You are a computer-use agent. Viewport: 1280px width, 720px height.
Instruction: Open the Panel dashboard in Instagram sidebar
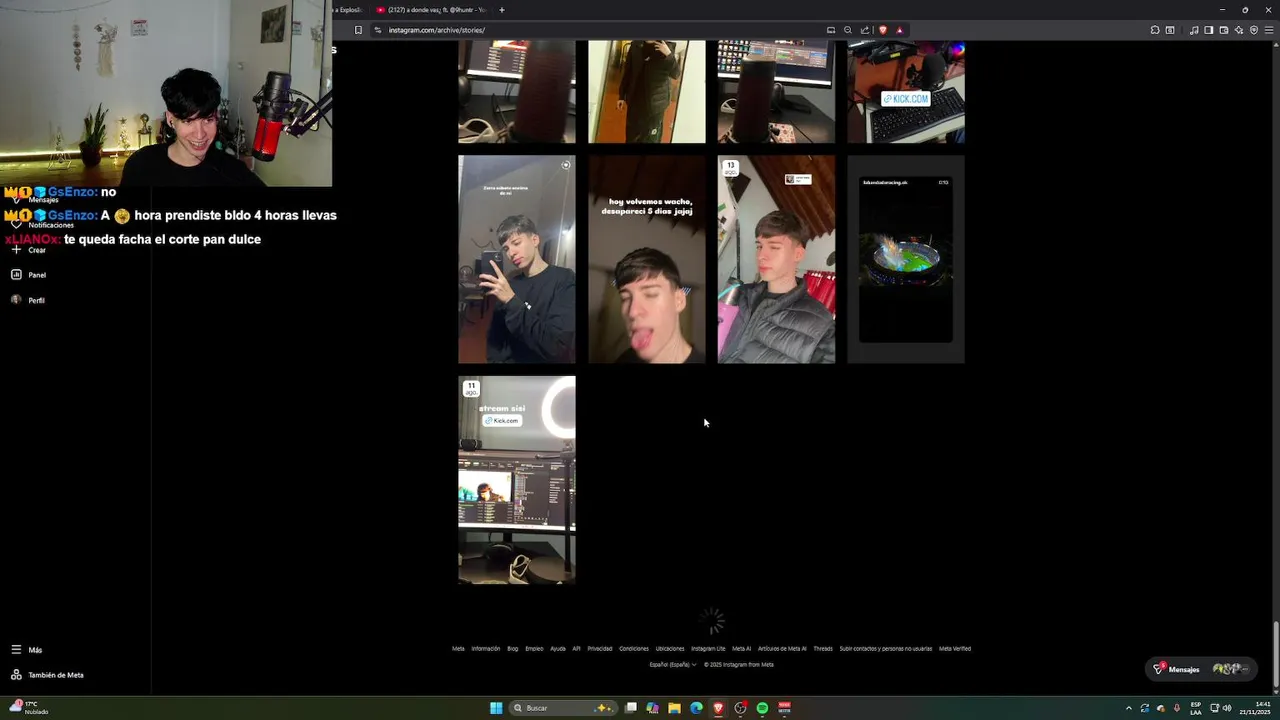[x=28, y=275]
